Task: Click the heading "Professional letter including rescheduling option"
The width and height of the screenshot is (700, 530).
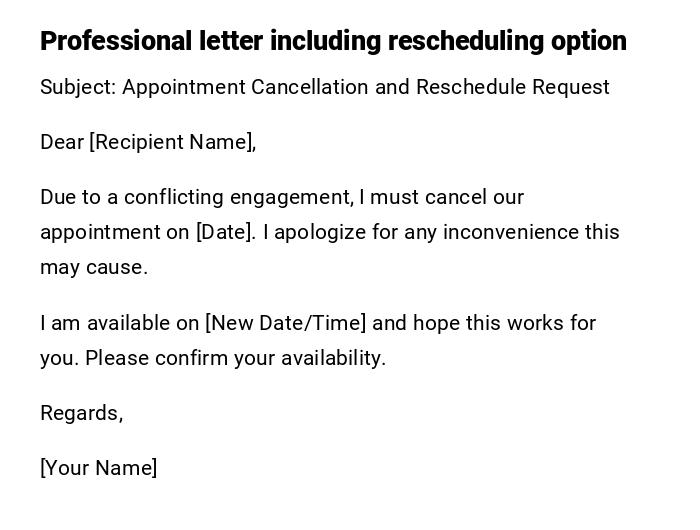Action: (333, 41)
